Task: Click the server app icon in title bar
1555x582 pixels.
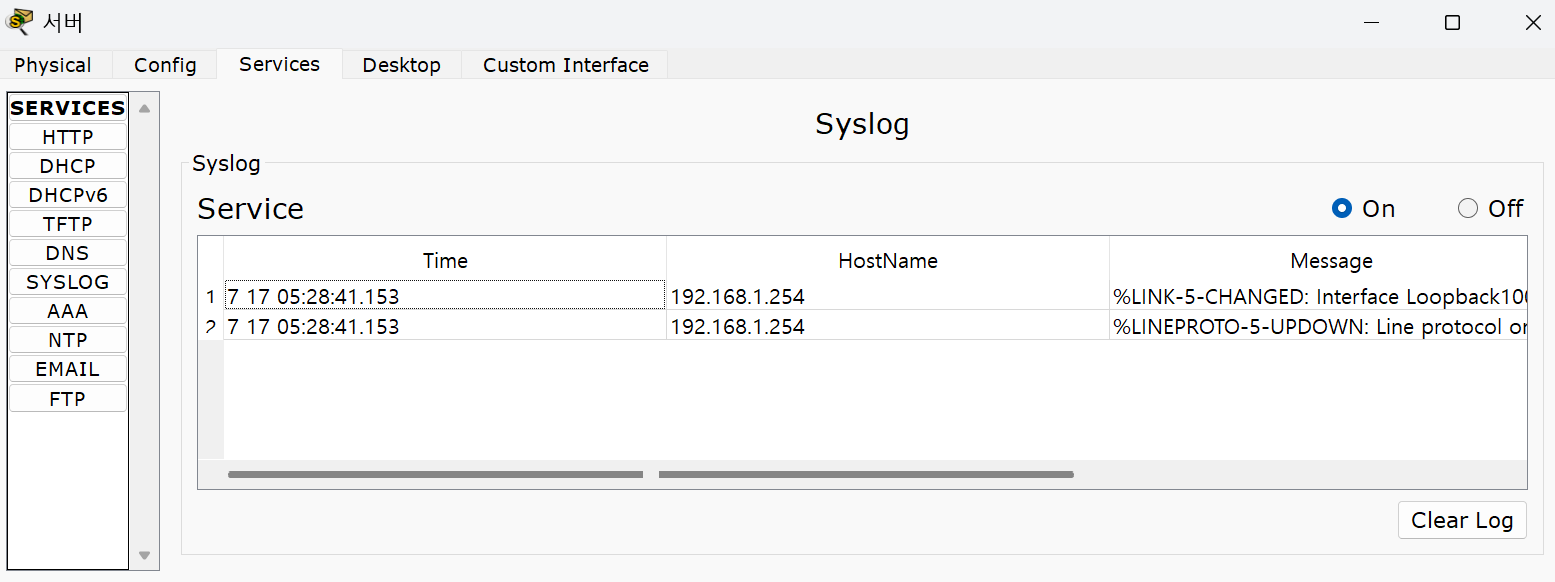Action: click(x=19, y=22)
